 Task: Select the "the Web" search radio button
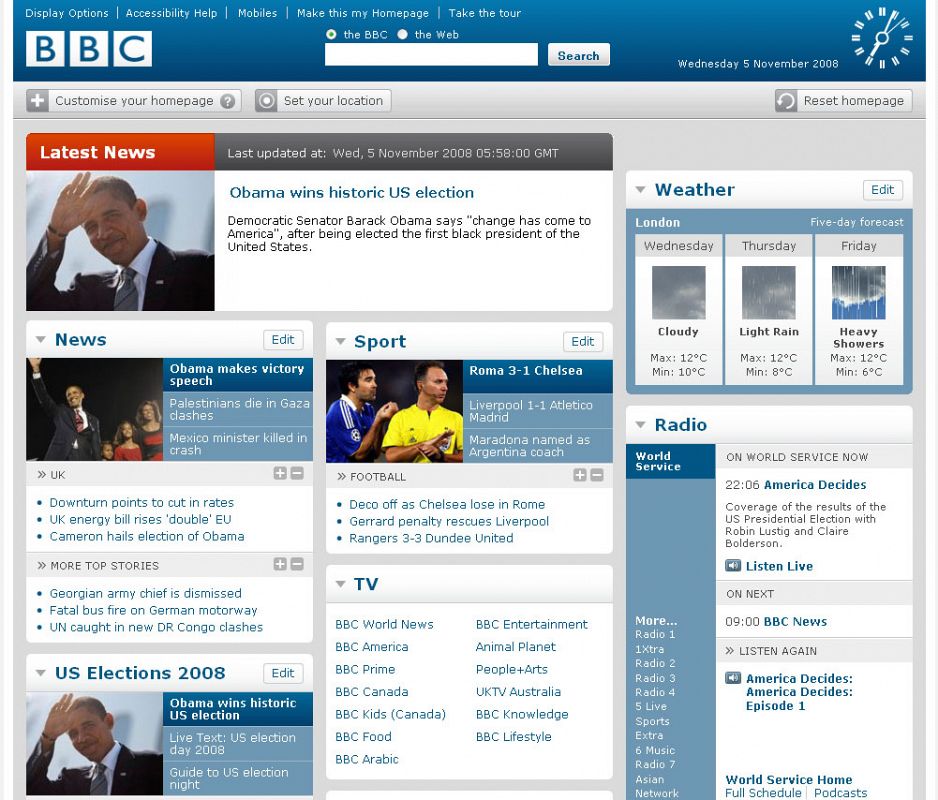coord(403,34)
